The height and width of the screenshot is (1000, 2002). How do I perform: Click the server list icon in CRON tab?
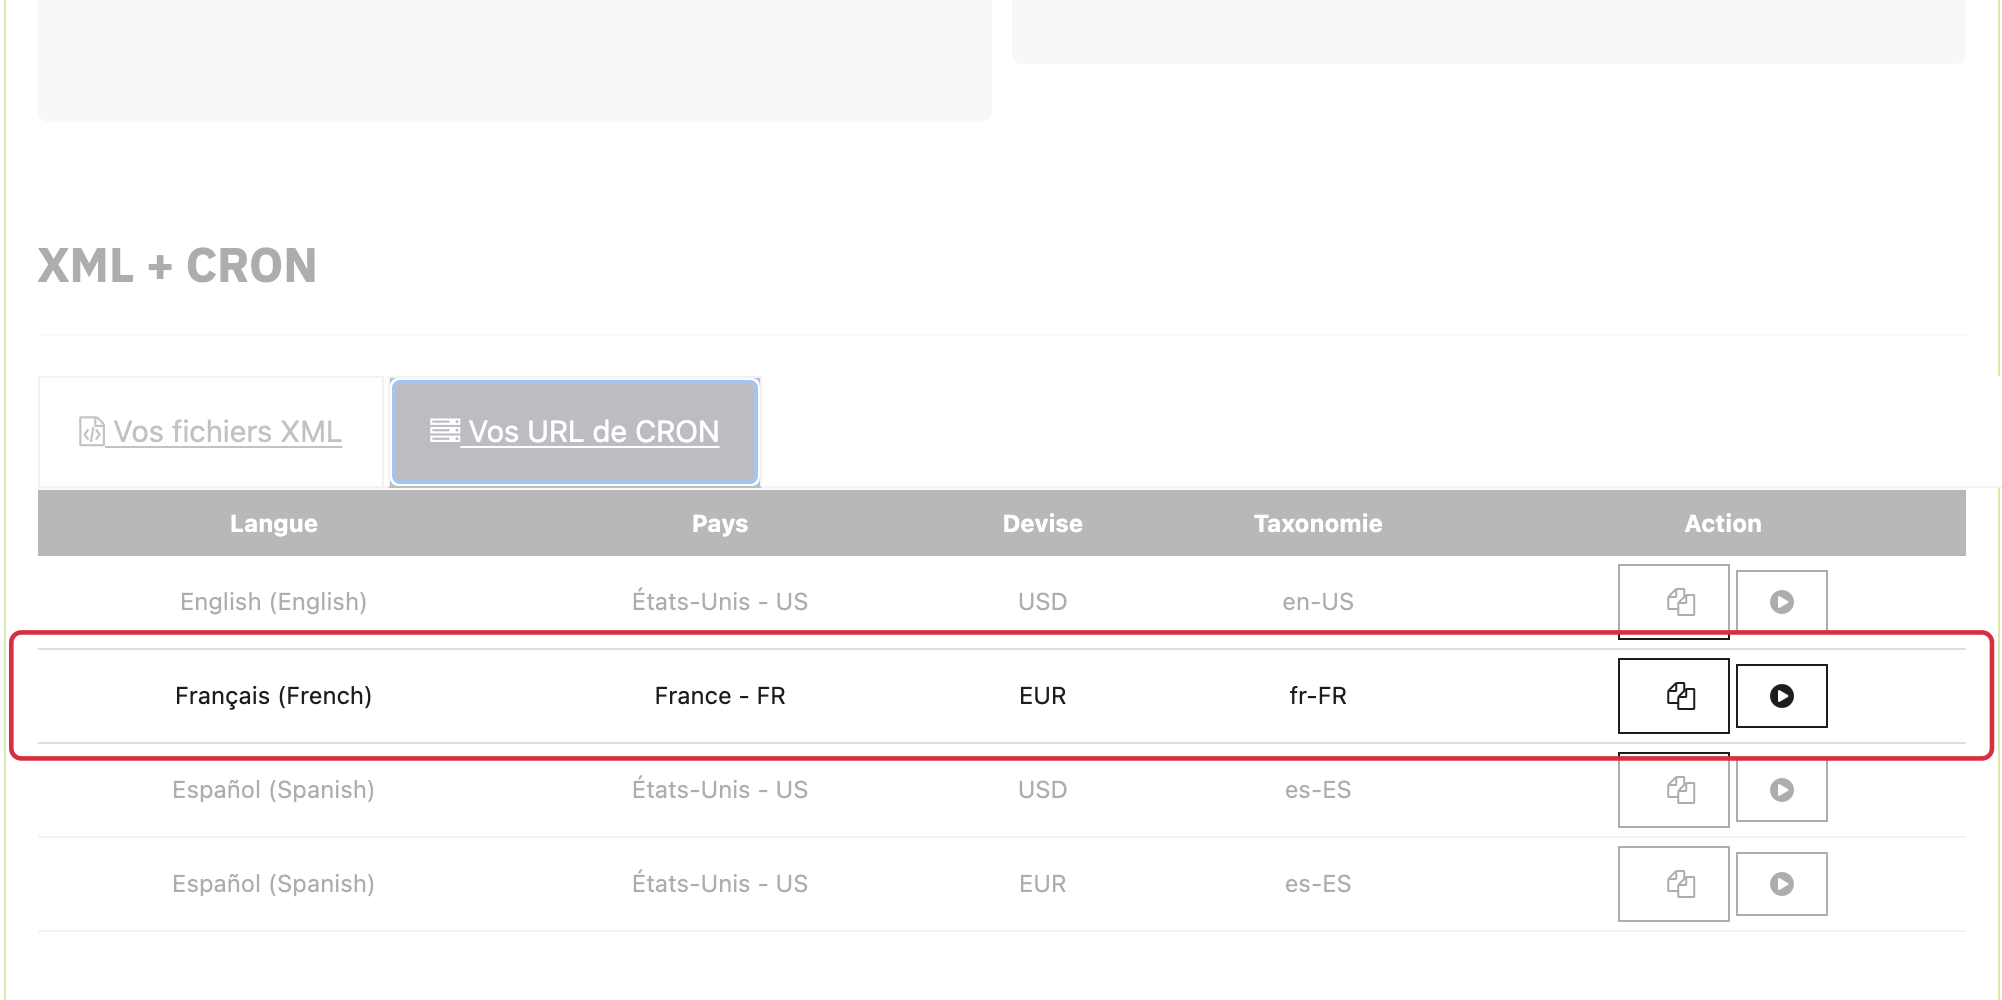click(445, 431)
